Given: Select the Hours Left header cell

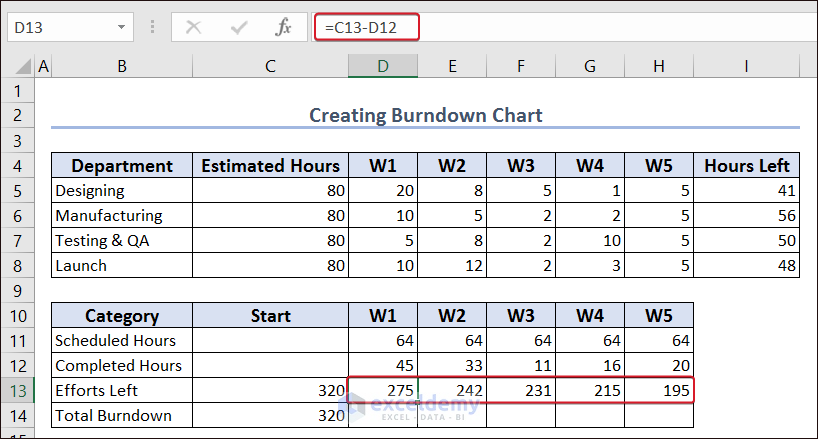Looking at the screenshot, I should tap(746, 166).
